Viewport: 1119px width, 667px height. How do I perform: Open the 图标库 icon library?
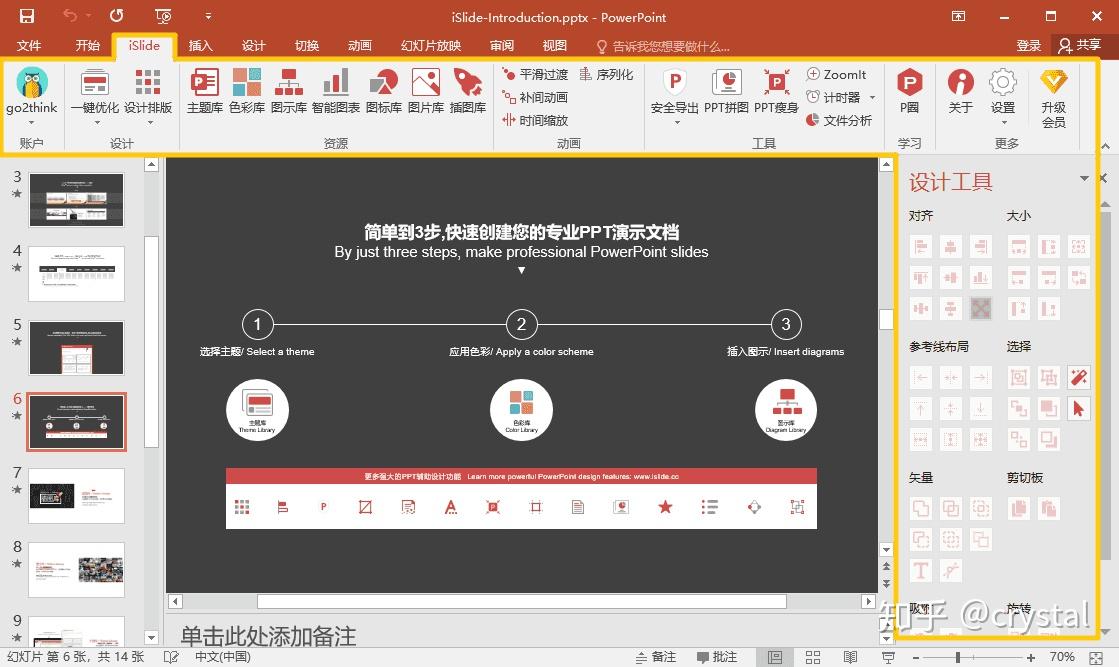coord(384,95)
